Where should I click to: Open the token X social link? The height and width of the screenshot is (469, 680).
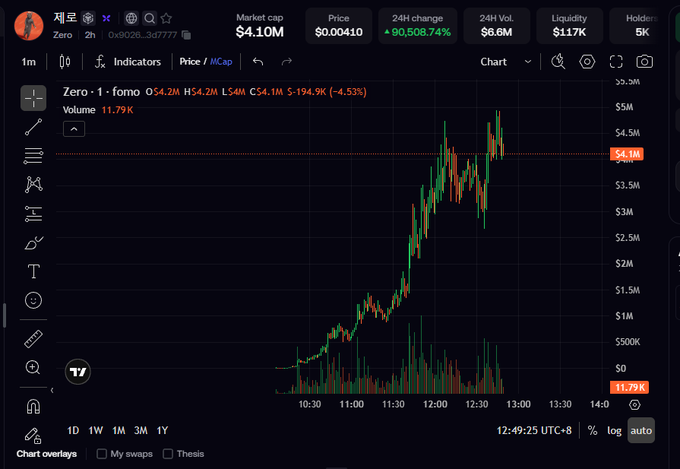click(106, 18)
